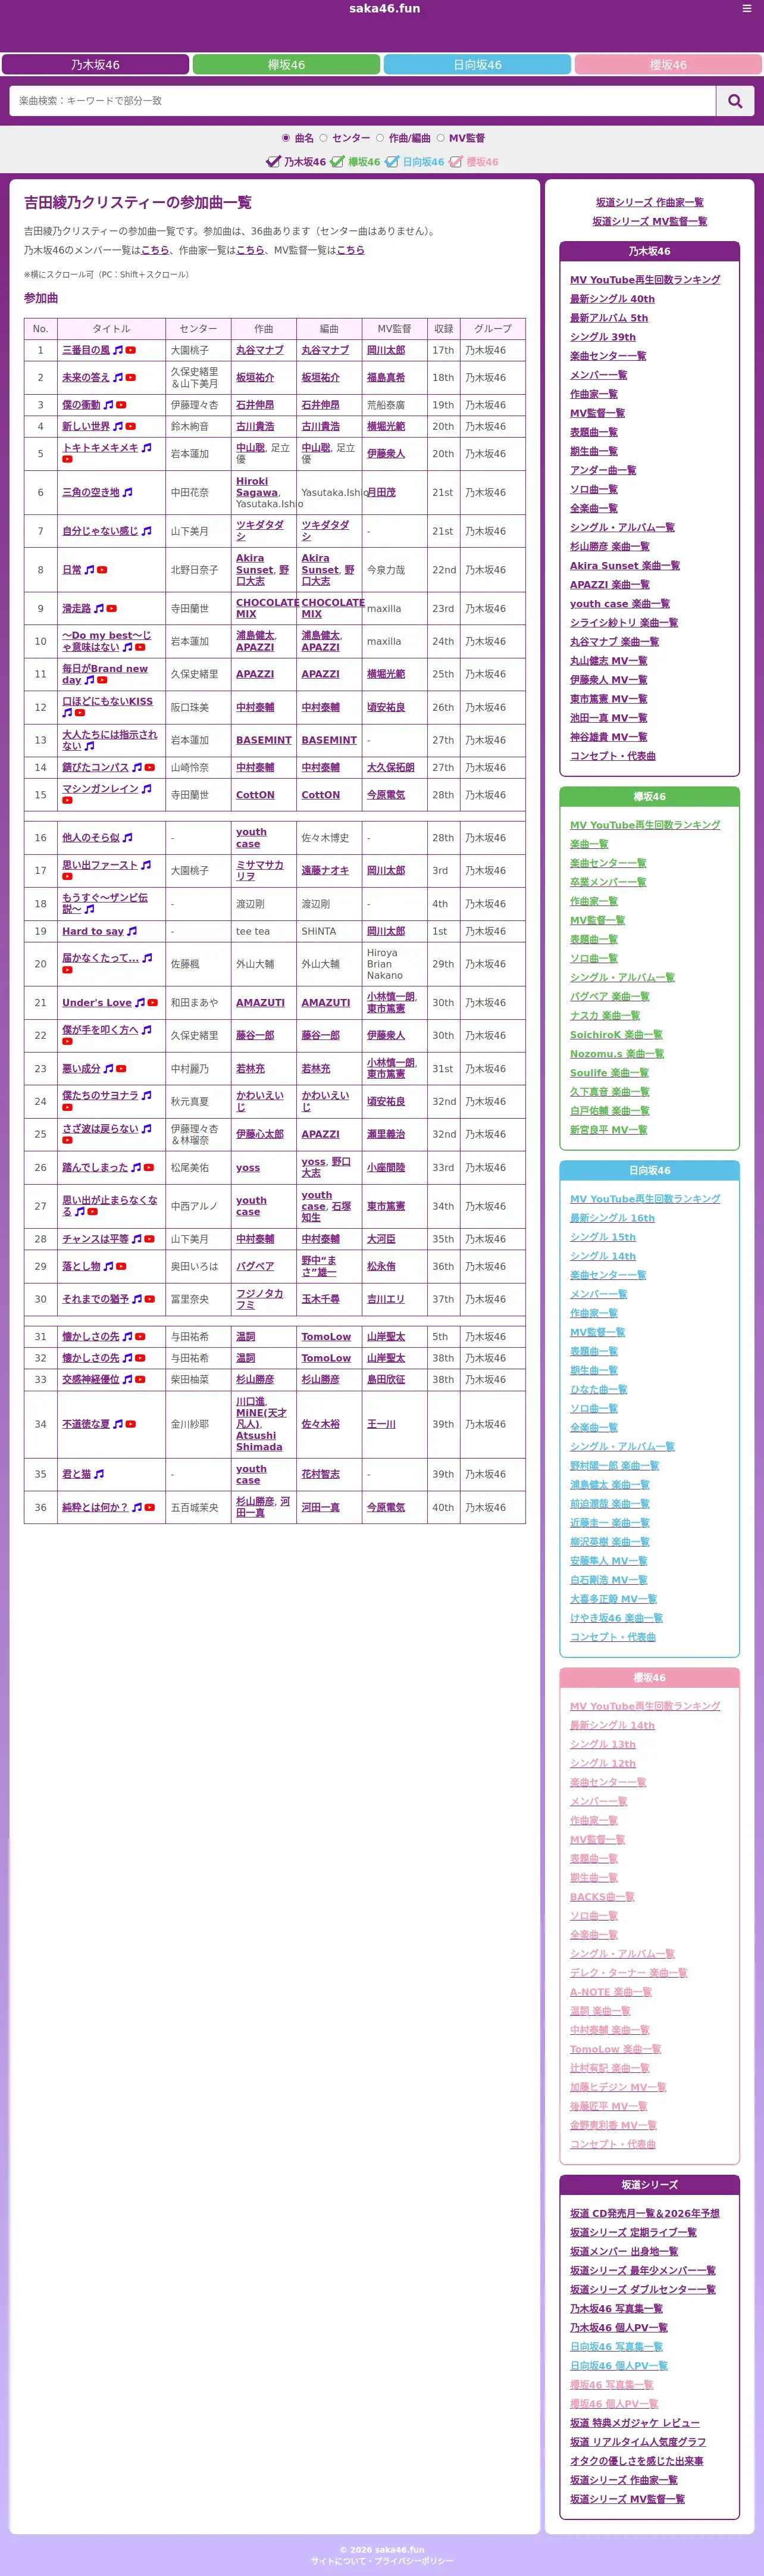Click the 40th release cell

tap(443, 1507)
